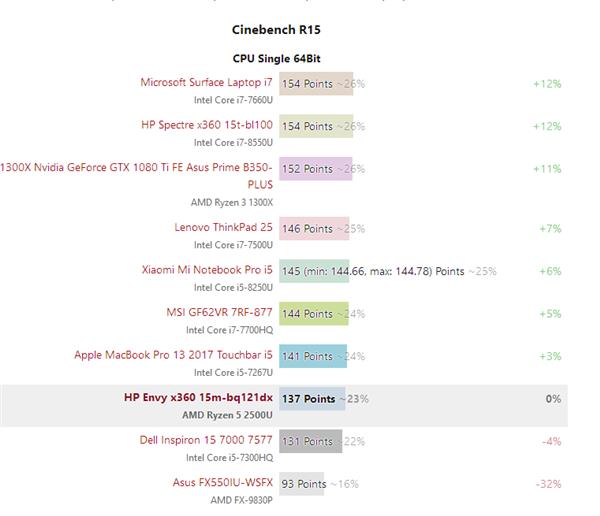Click the 146 Points pink bar

314,229
